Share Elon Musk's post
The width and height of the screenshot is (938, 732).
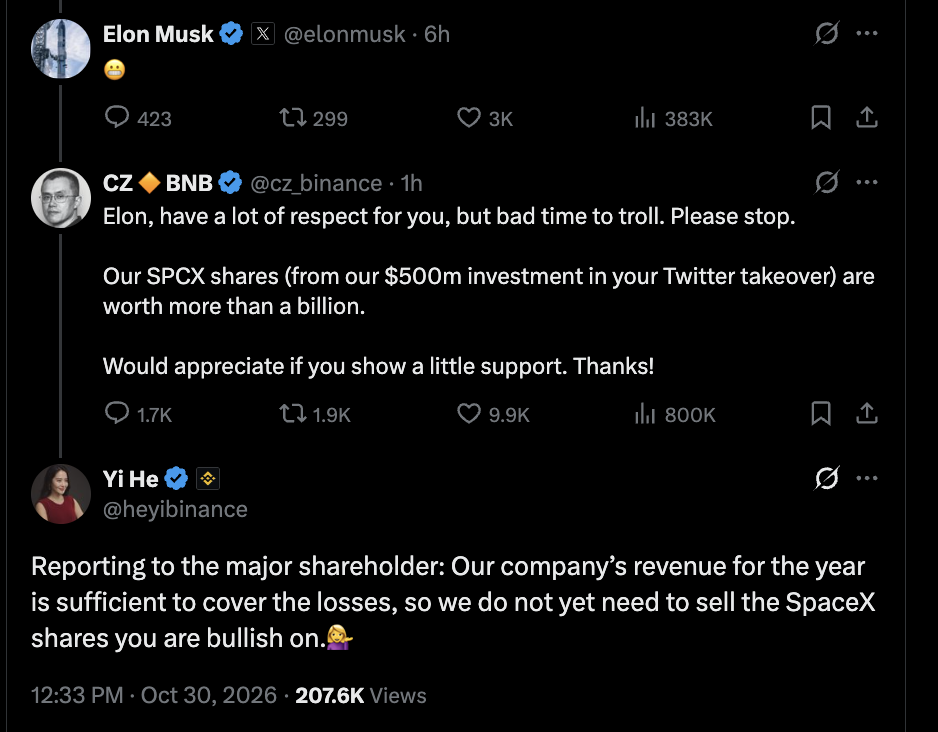pos(866,117)
